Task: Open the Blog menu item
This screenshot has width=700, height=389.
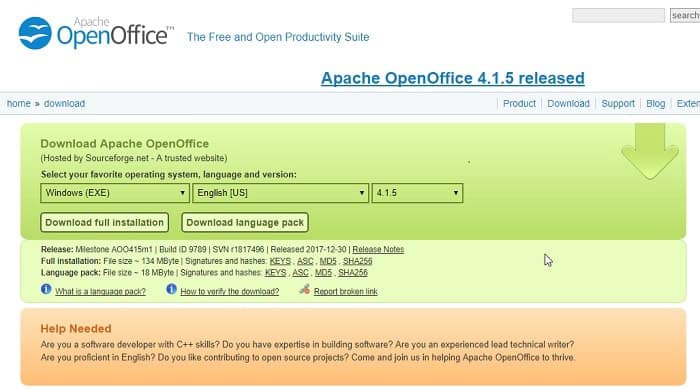Action: coord(655,104)
